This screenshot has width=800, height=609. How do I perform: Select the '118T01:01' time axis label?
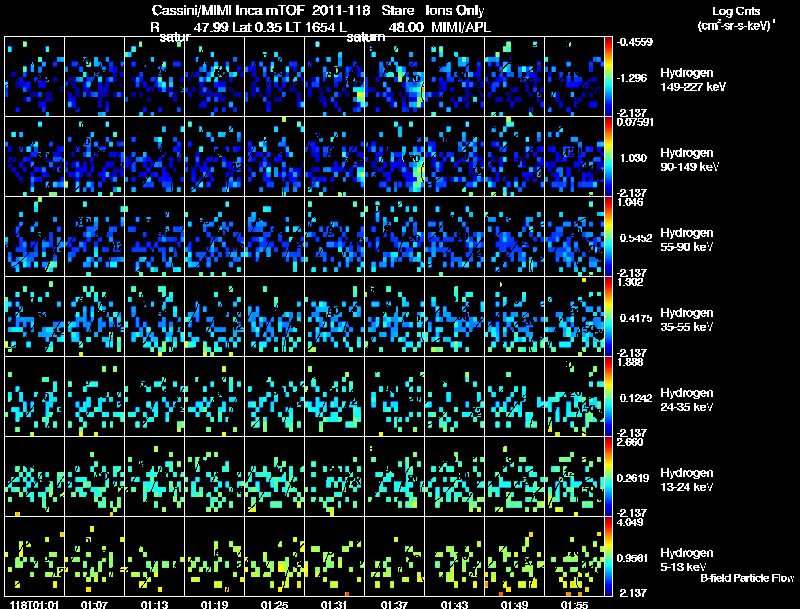click(35, 604)
